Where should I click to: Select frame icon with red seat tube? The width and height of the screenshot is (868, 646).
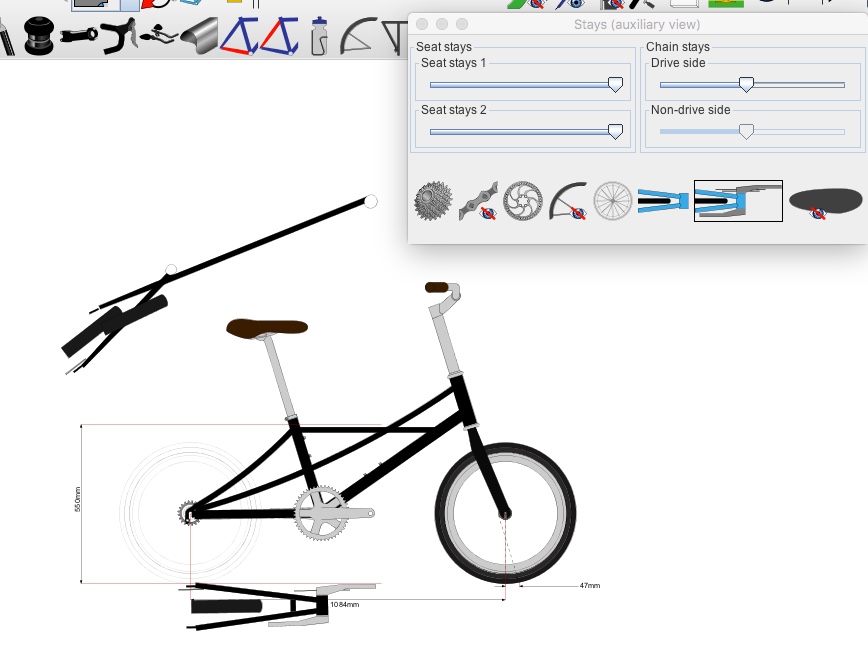point(279,36)
